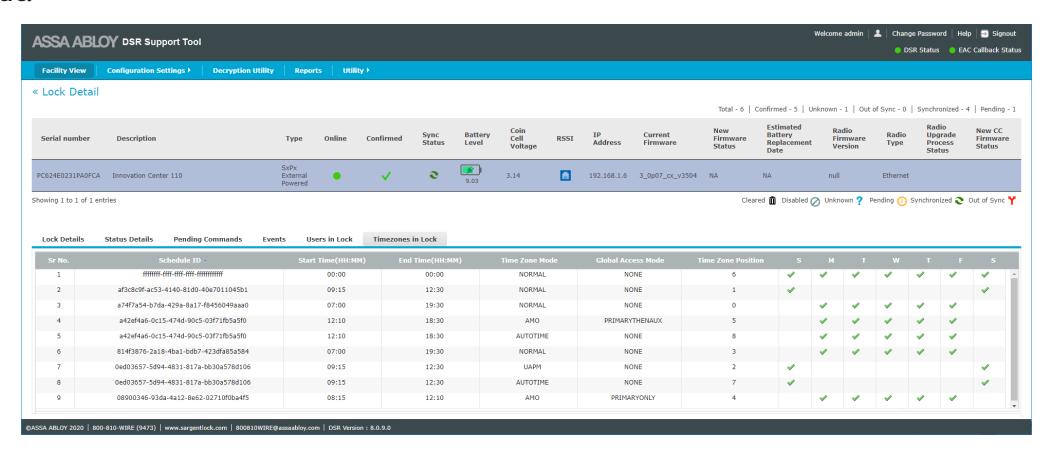Expand the Utility menu
The image size is (1053, 450).
coord(356,71)
